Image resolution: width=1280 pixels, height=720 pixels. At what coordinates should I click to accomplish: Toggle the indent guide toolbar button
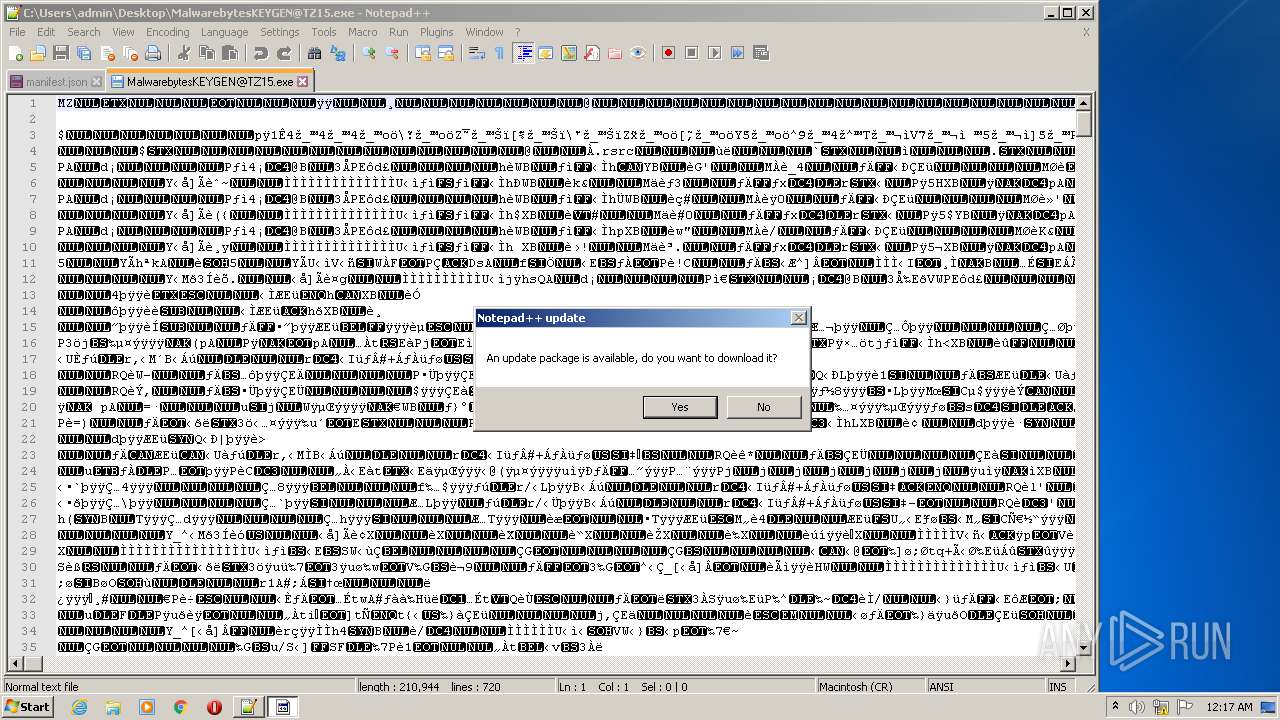pyautogui.click(x=523, y=53)
